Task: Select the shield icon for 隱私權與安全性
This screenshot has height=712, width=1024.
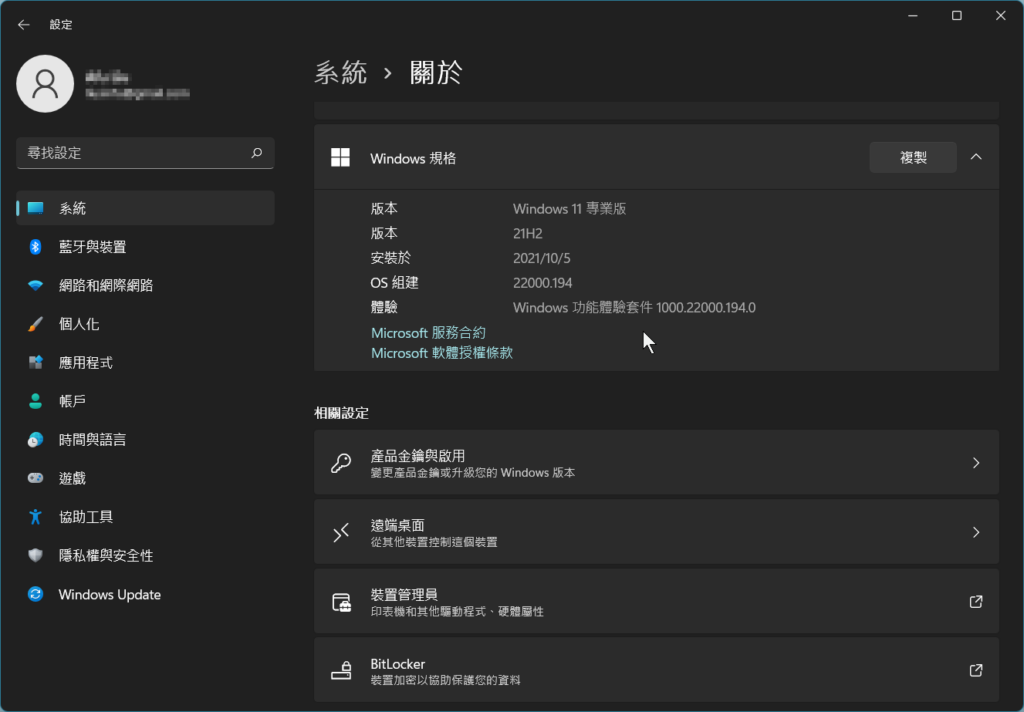Action: pos(35,555)
